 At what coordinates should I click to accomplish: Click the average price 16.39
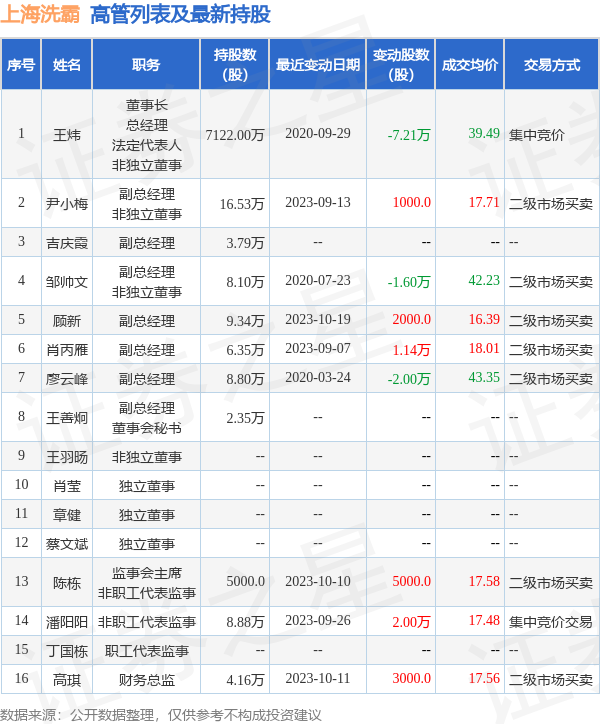484,319
